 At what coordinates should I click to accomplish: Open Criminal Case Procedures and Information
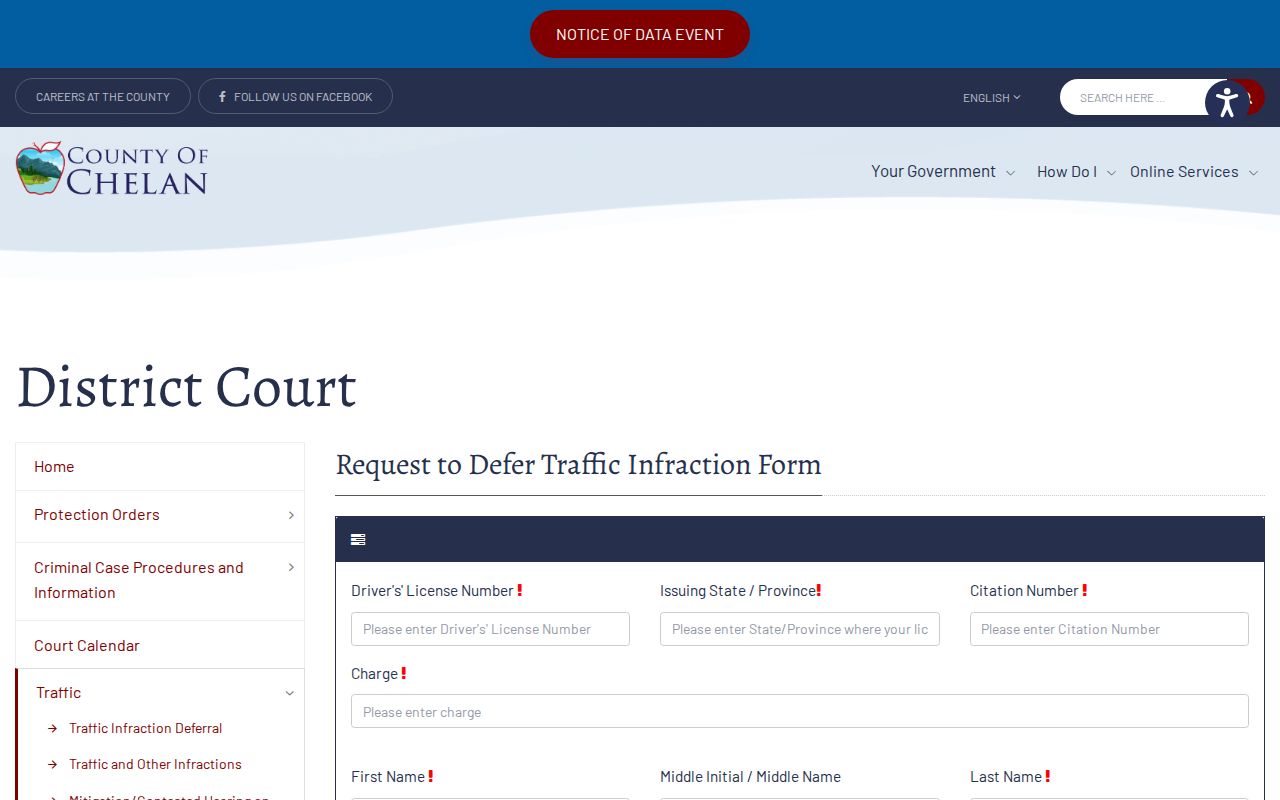tap(139, 580)
